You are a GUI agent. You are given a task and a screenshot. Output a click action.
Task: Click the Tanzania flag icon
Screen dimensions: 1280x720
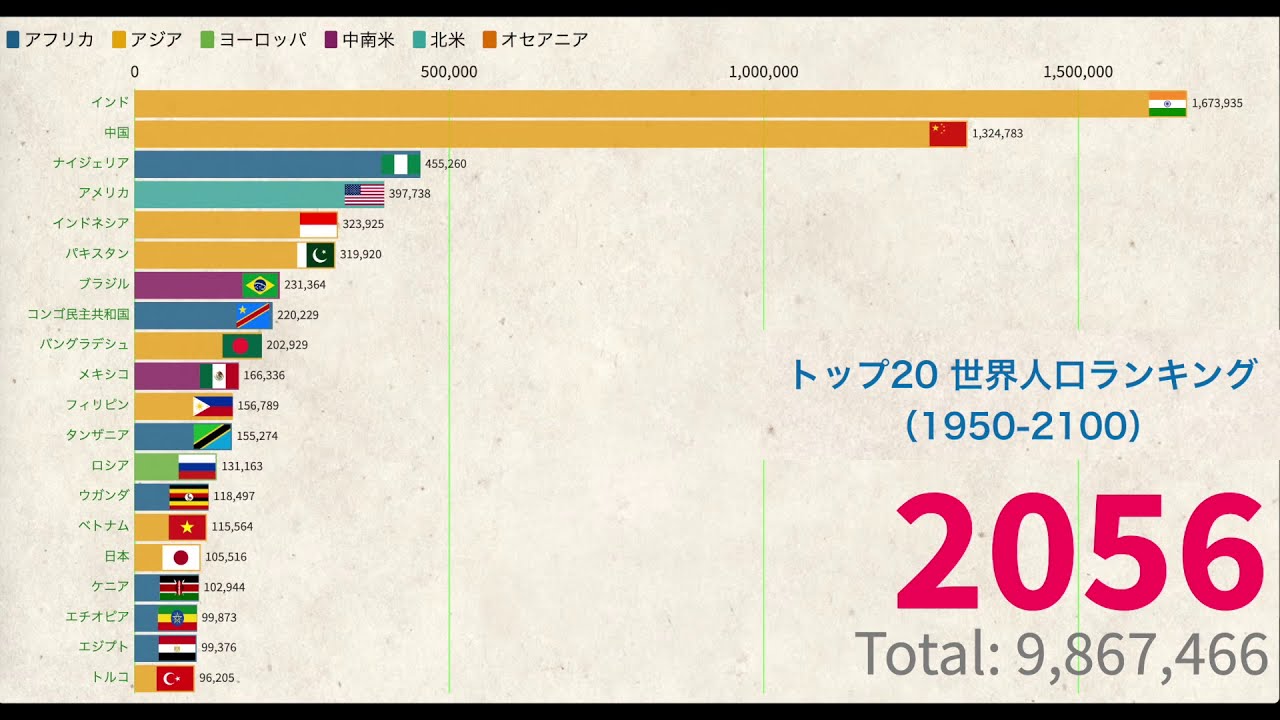(212, 436)
